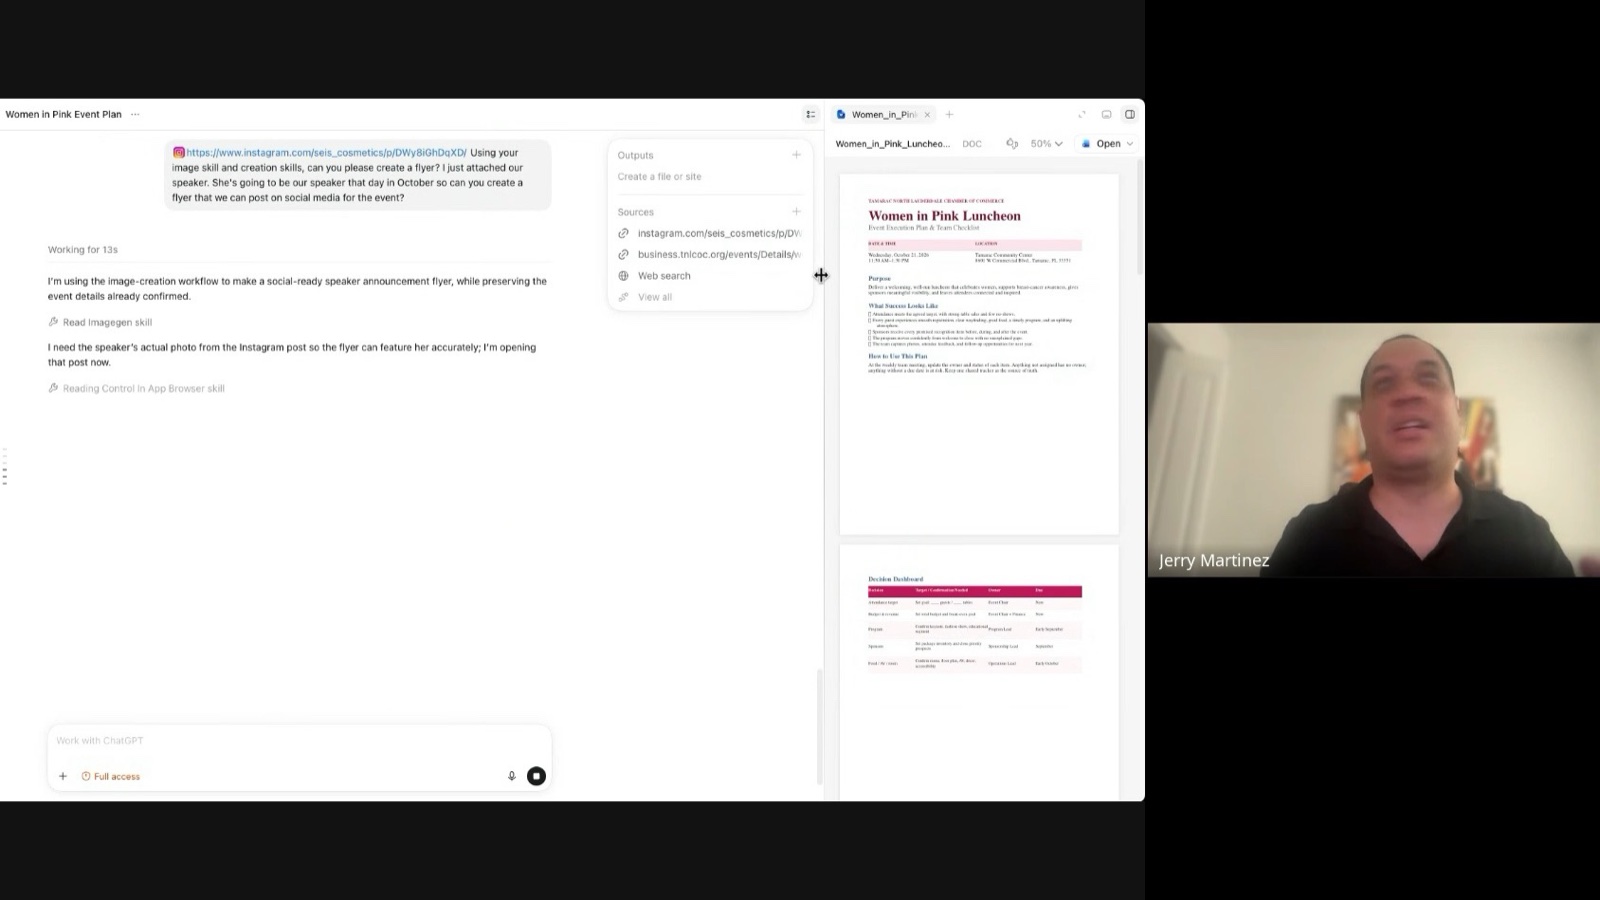Open the more options ellipsis beside Women in Pink Event Plan

(x=135, y=114)
